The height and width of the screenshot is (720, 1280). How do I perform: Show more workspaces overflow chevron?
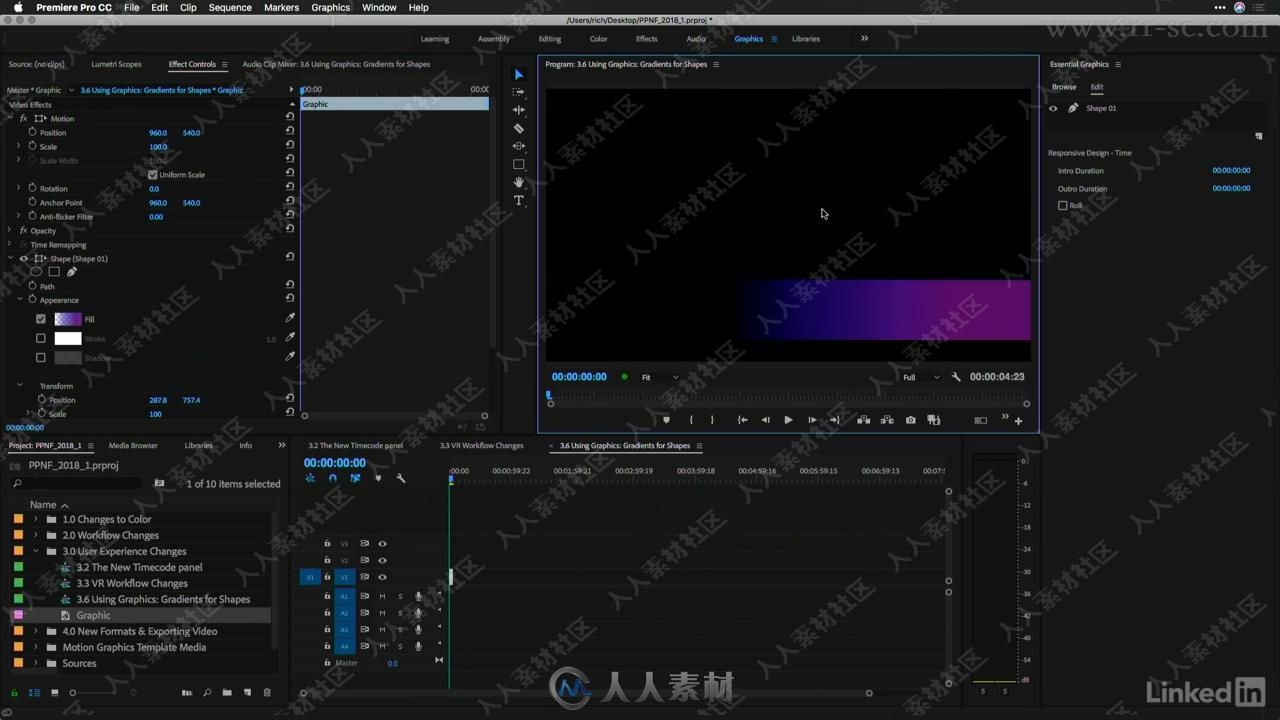(x=864, y=39)
